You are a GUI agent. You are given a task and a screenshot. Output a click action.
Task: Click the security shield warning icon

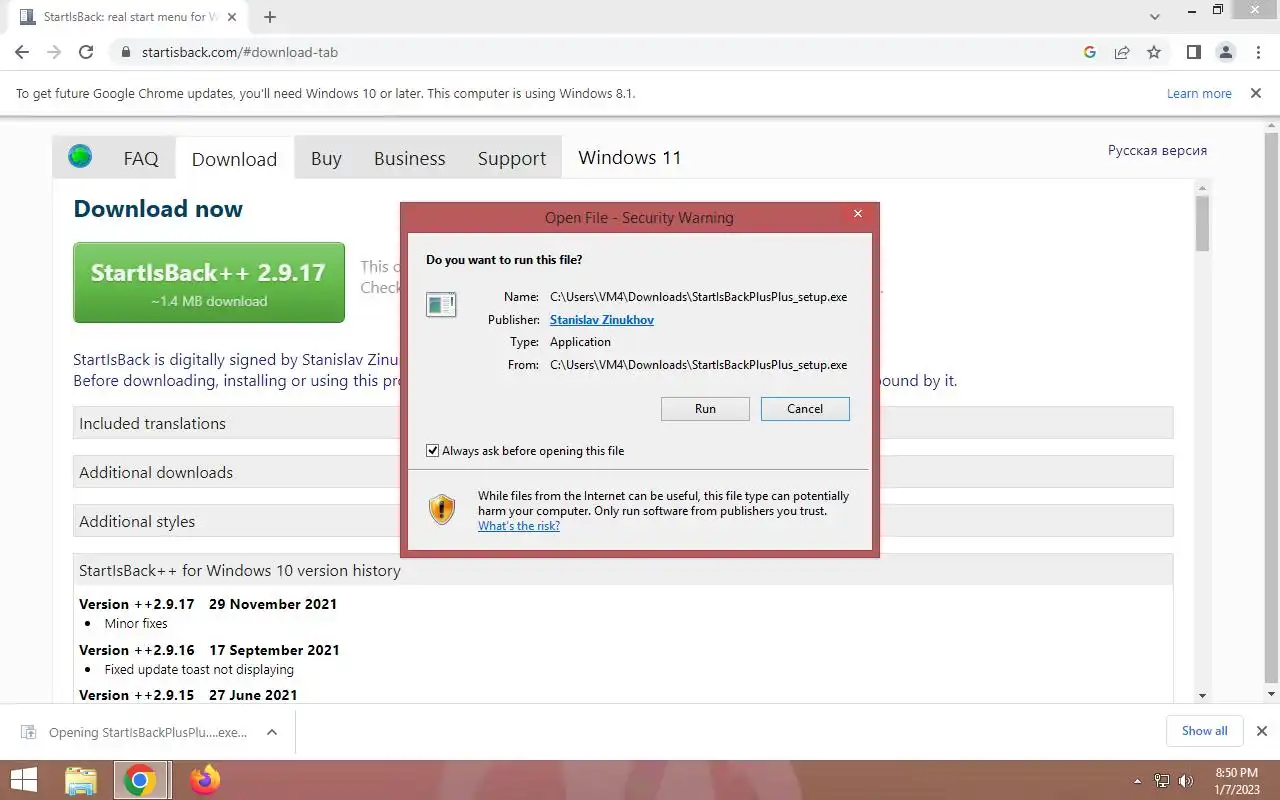point(442,509)
